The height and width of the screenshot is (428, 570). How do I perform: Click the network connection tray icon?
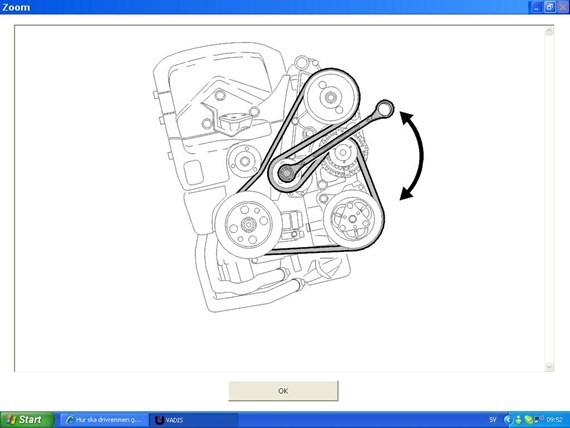[538, 419]
